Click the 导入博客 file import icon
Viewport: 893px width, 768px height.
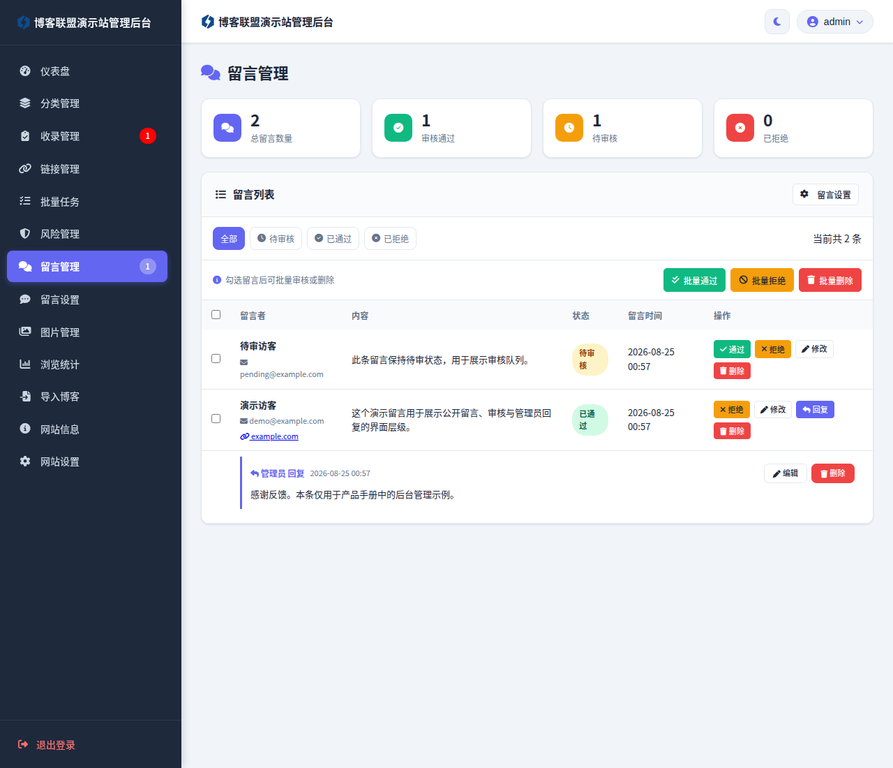[x=25, y=397]
